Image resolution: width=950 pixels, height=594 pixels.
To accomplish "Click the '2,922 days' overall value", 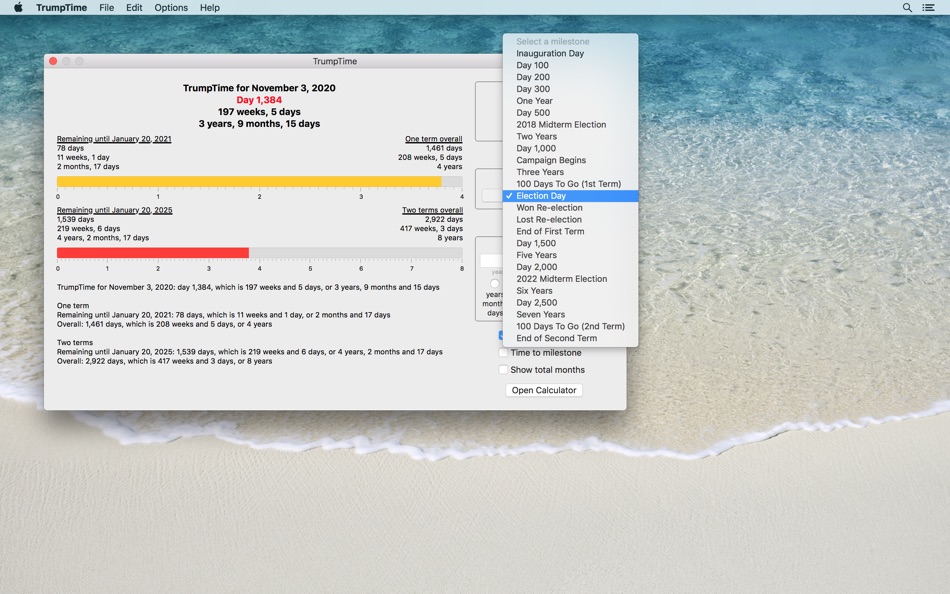I will click(444, 219).
